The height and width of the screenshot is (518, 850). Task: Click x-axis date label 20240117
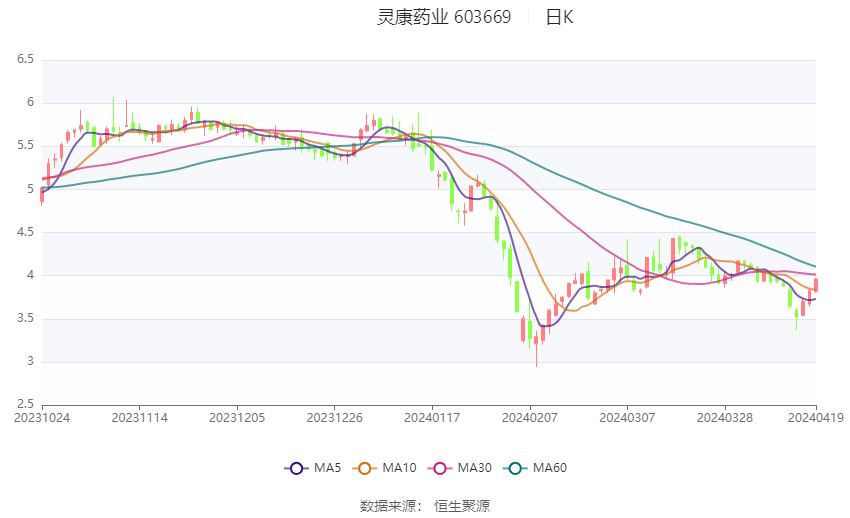(x=432, y=418)
